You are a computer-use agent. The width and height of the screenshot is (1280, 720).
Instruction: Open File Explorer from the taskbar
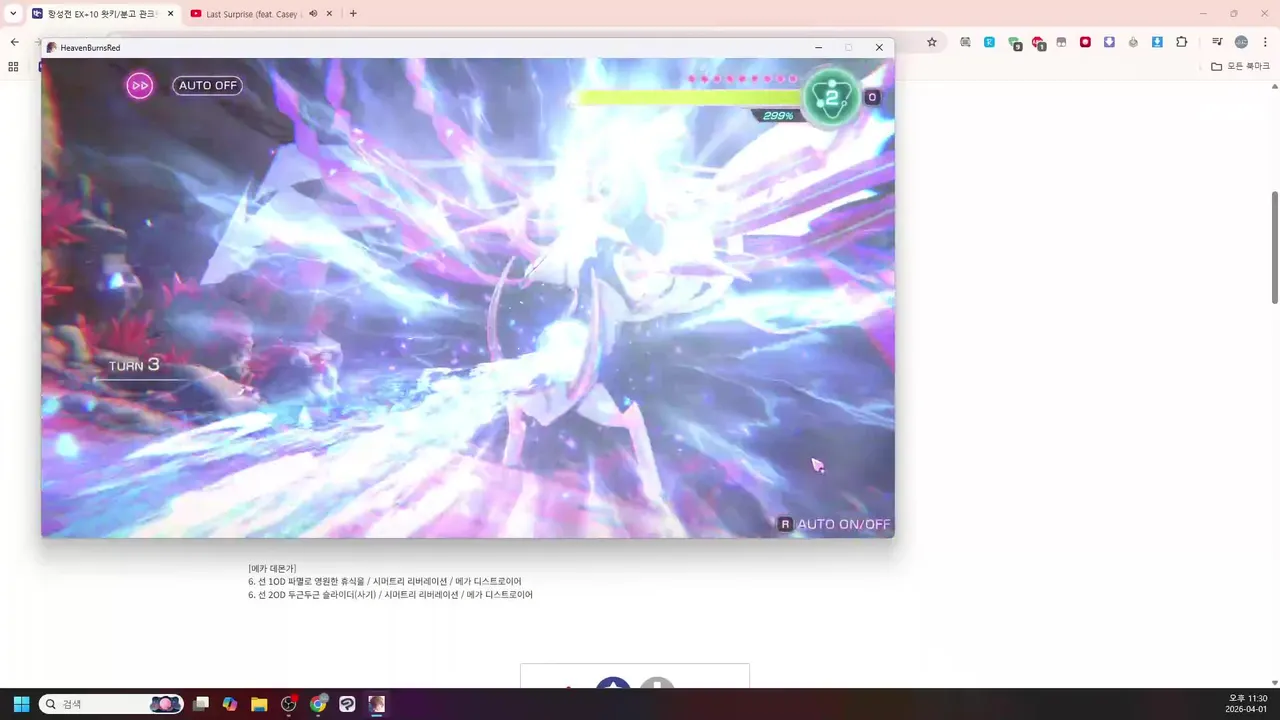(x=259, y=704)
